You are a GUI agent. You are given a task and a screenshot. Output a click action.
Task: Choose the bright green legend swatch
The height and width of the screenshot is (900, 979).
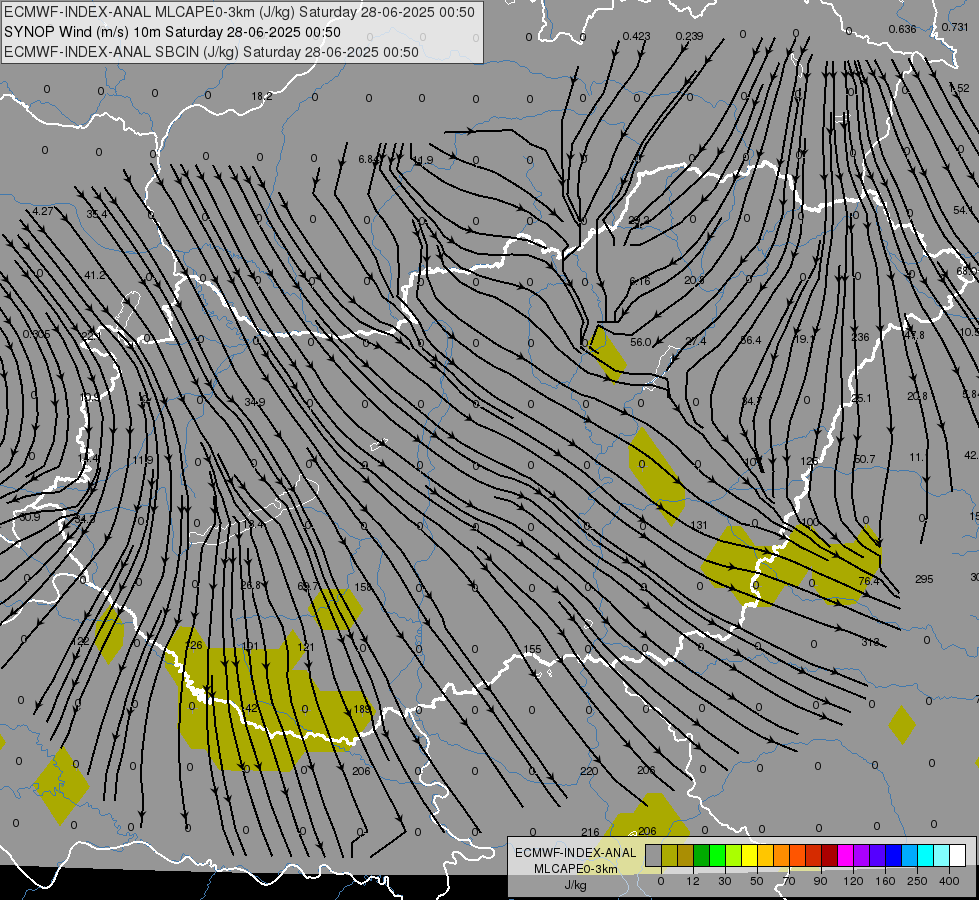tap(717, 855)
